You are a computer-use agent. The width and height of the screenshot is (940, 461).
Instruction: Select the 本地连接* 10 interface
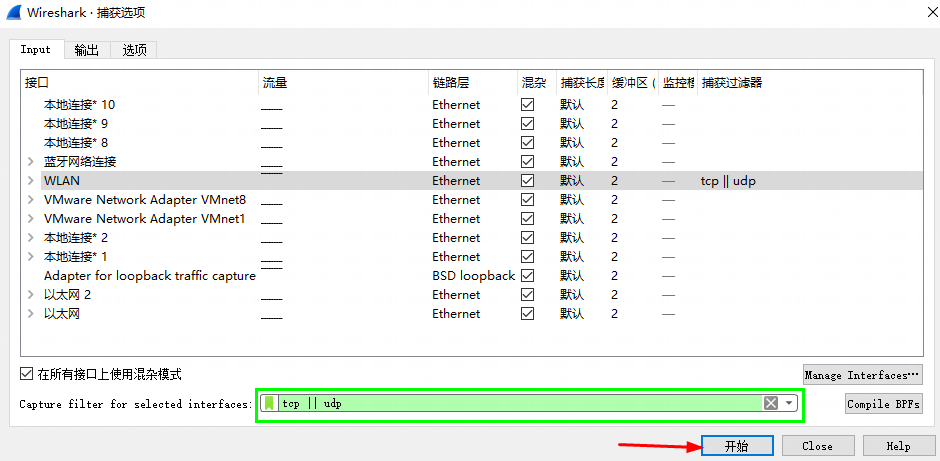[x=79, y=105]
